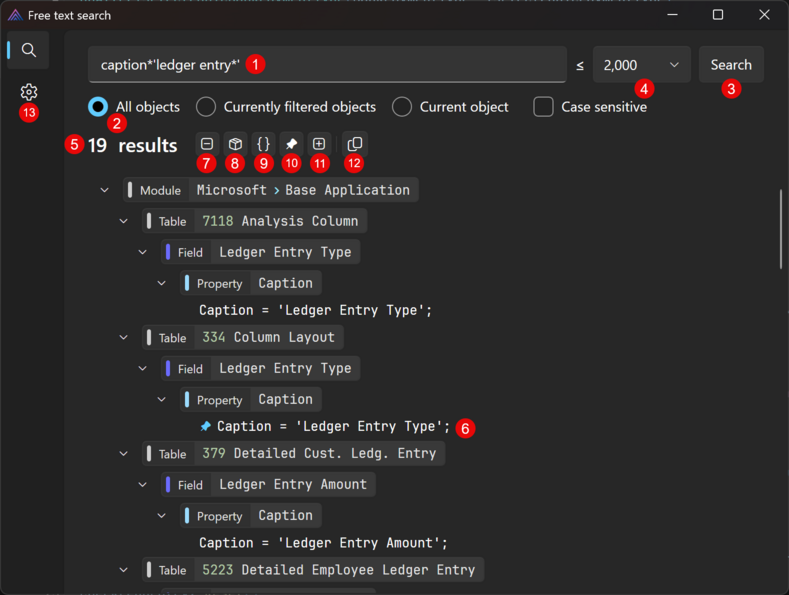Click the curly braces icon in results toolbar
Screen dimensions: 789x595
pyautogui.click(x=263, y=144)
